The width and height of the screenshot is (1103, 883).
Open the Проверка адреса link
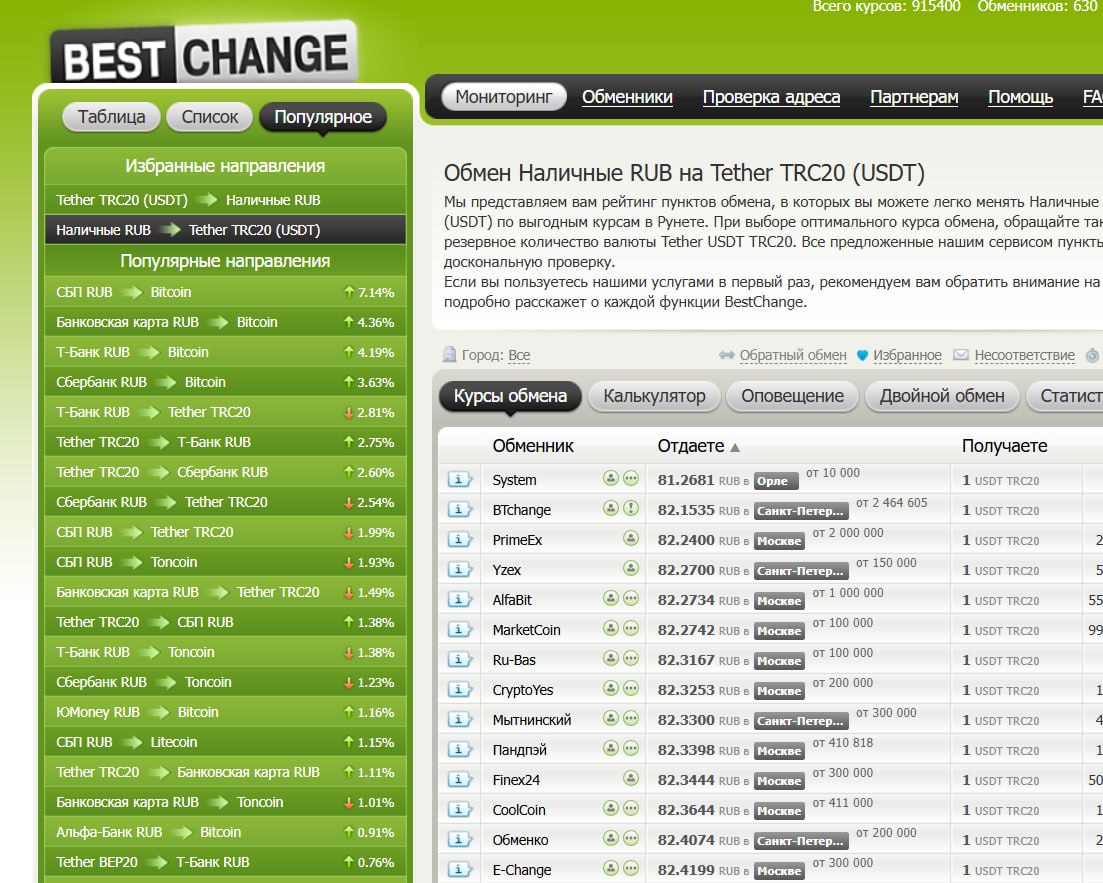771,97
